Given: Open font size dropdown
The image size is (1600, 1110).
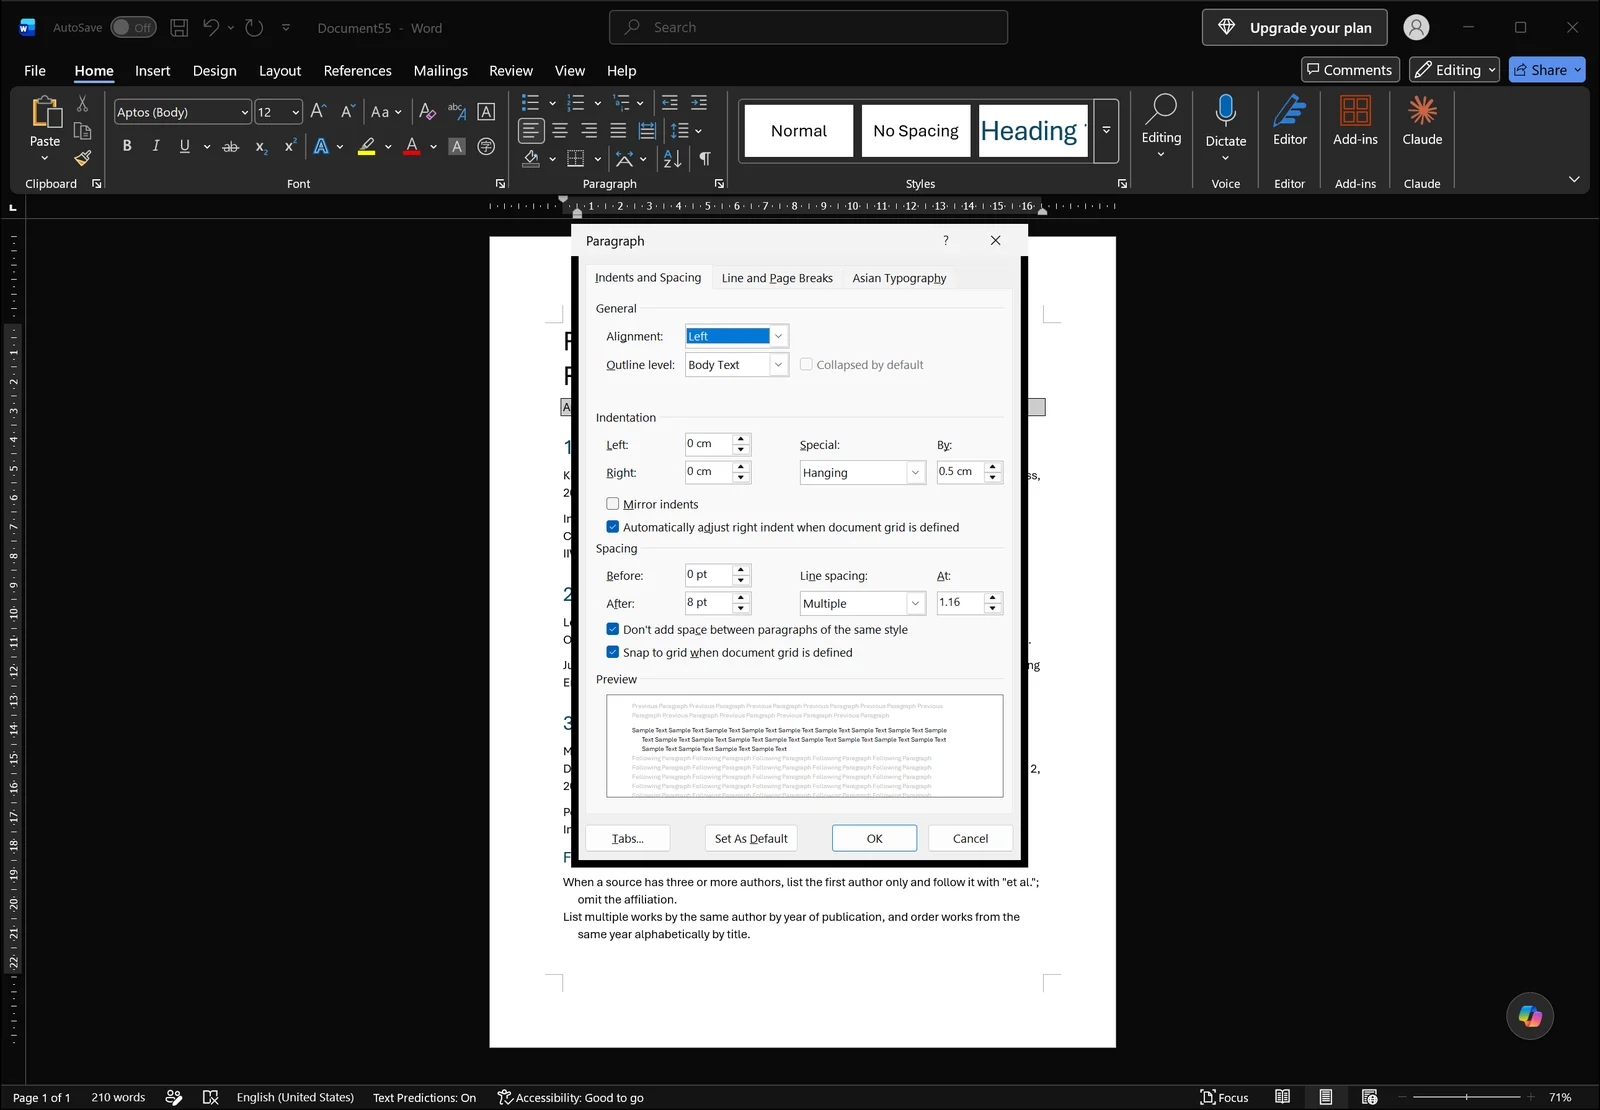Looking at the screenshot, I should (296, 112).
